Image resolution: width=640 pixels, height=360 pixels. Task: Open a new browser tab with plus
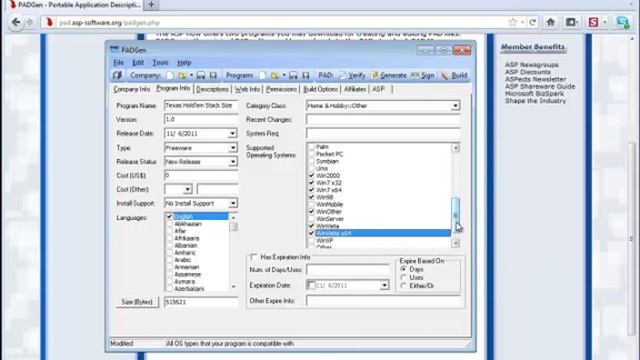coord(151,5)
